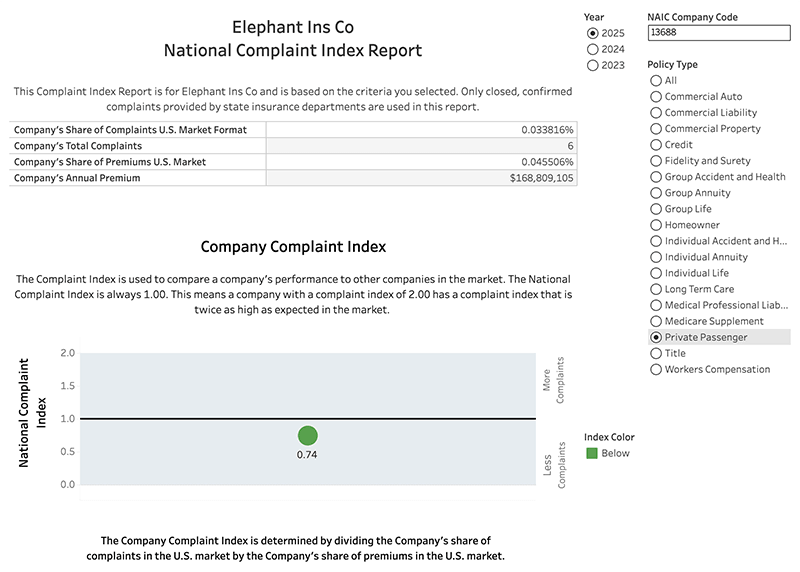Viewport: 800px width, 572px height.
Task: Select Individual Life policy type
Action: pyautogui.click(x=656, y=273)
